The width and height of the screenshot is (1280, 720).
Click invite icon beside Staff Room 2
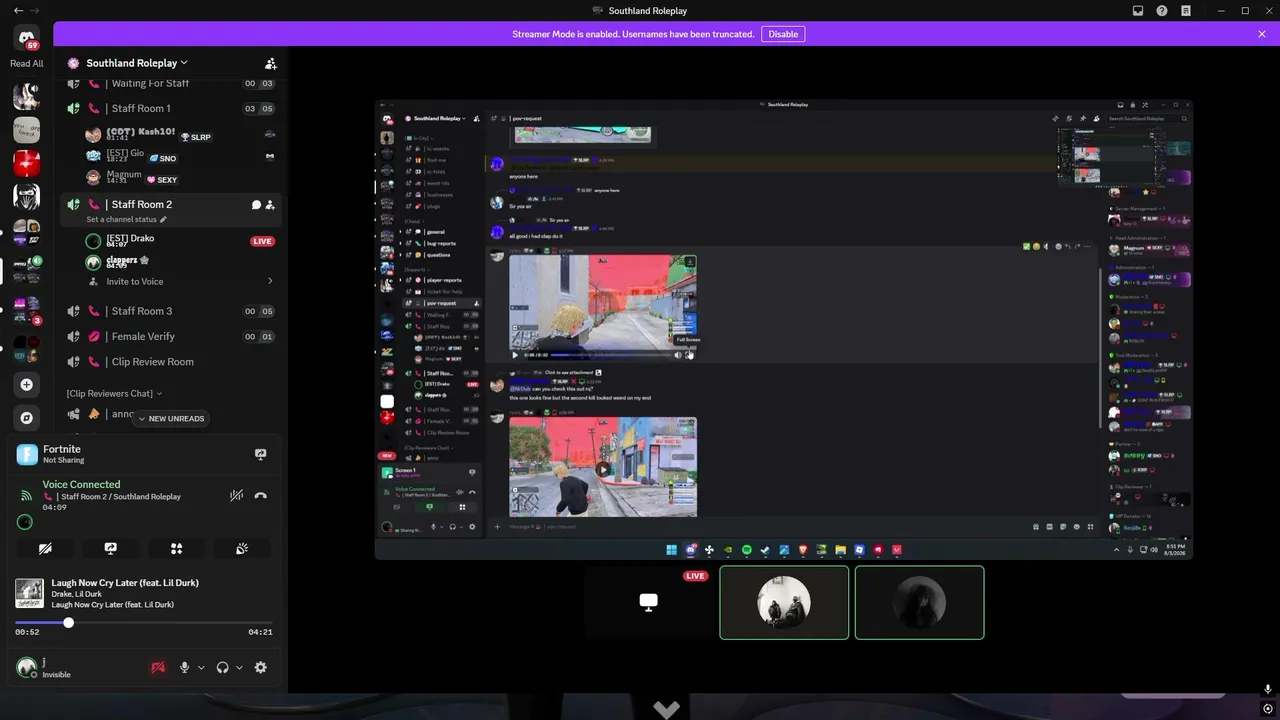tap(270, 205)
